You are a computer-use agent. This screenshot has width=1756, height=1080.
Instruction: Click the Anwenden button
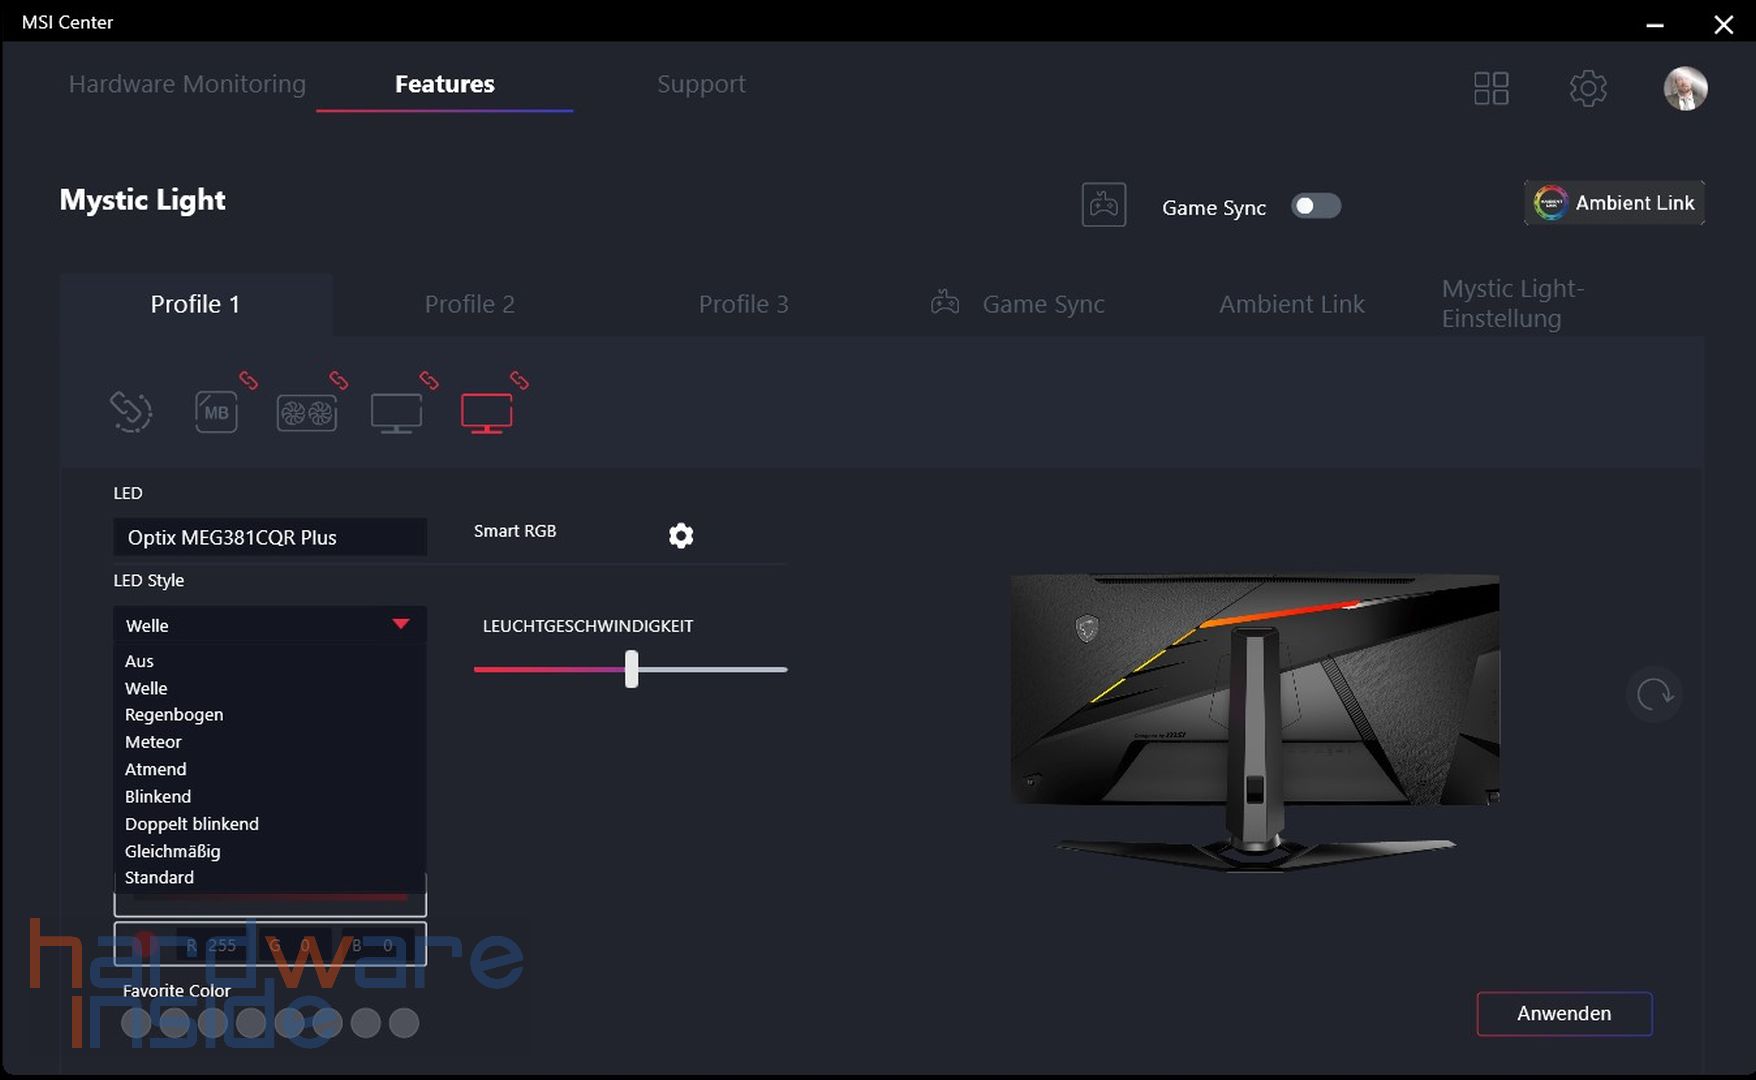(1563, 1013)
